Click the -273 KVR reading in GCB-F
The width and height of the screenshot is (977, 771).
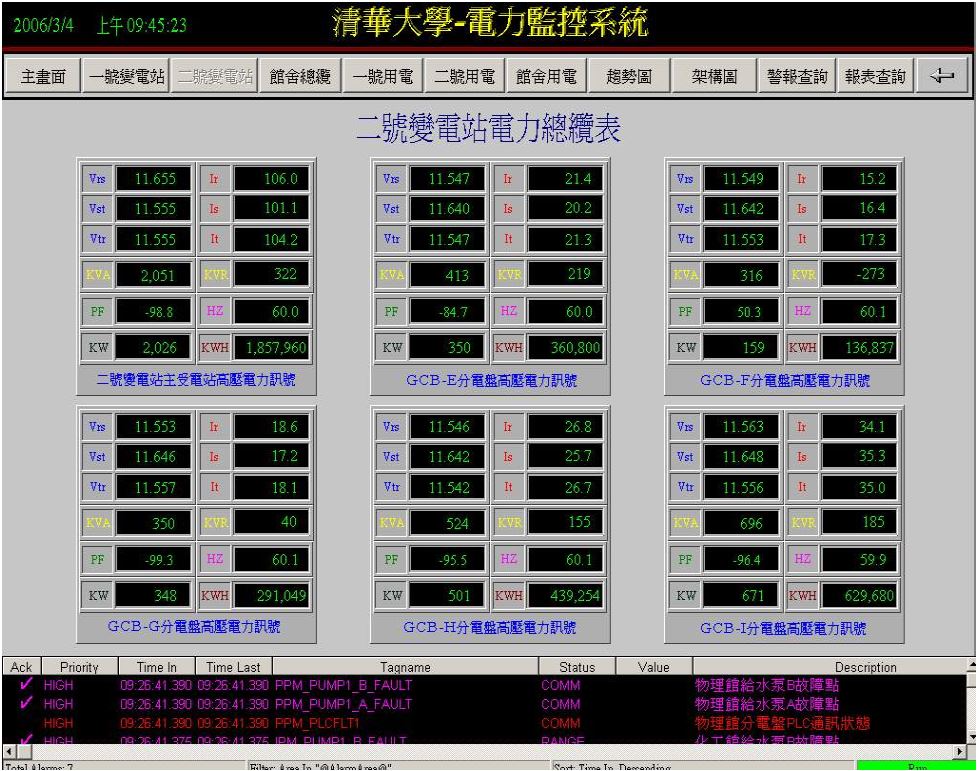[x=859, y=274]
